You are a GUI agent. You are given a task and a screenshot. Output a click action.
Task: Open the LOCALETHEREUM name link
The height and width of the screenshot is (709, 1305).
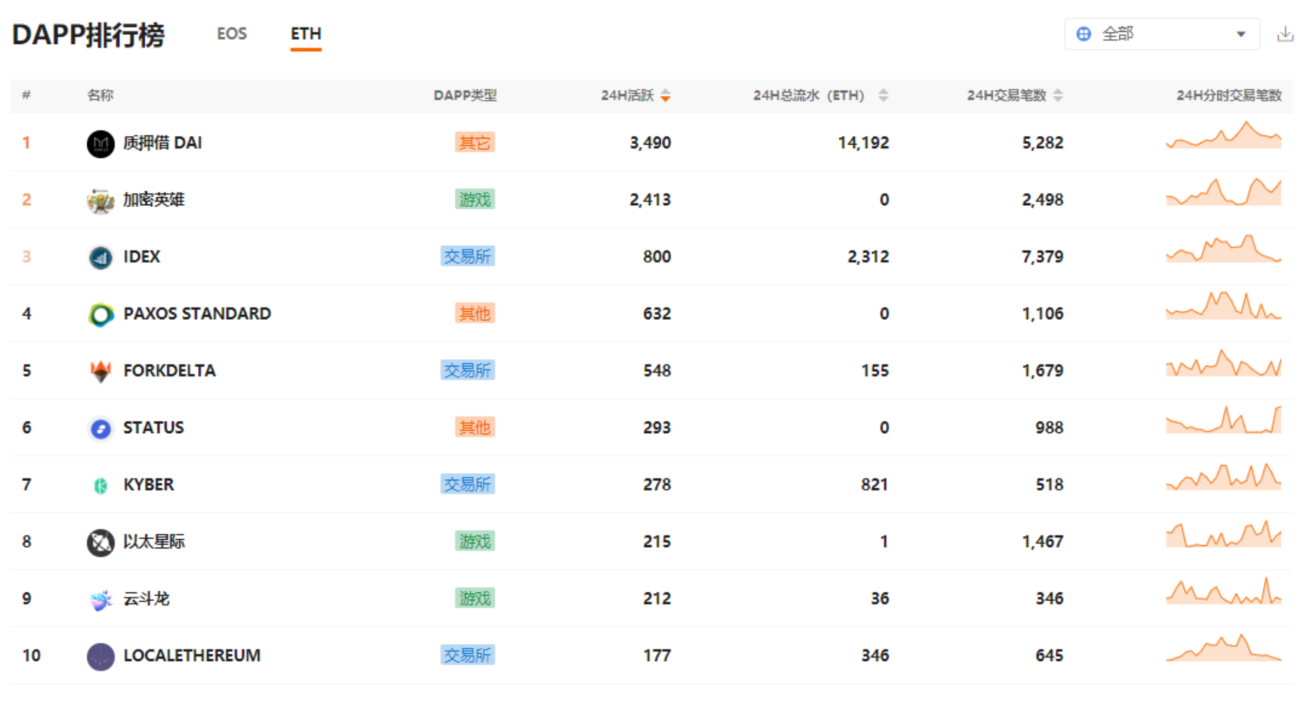(x=192, y=656)
